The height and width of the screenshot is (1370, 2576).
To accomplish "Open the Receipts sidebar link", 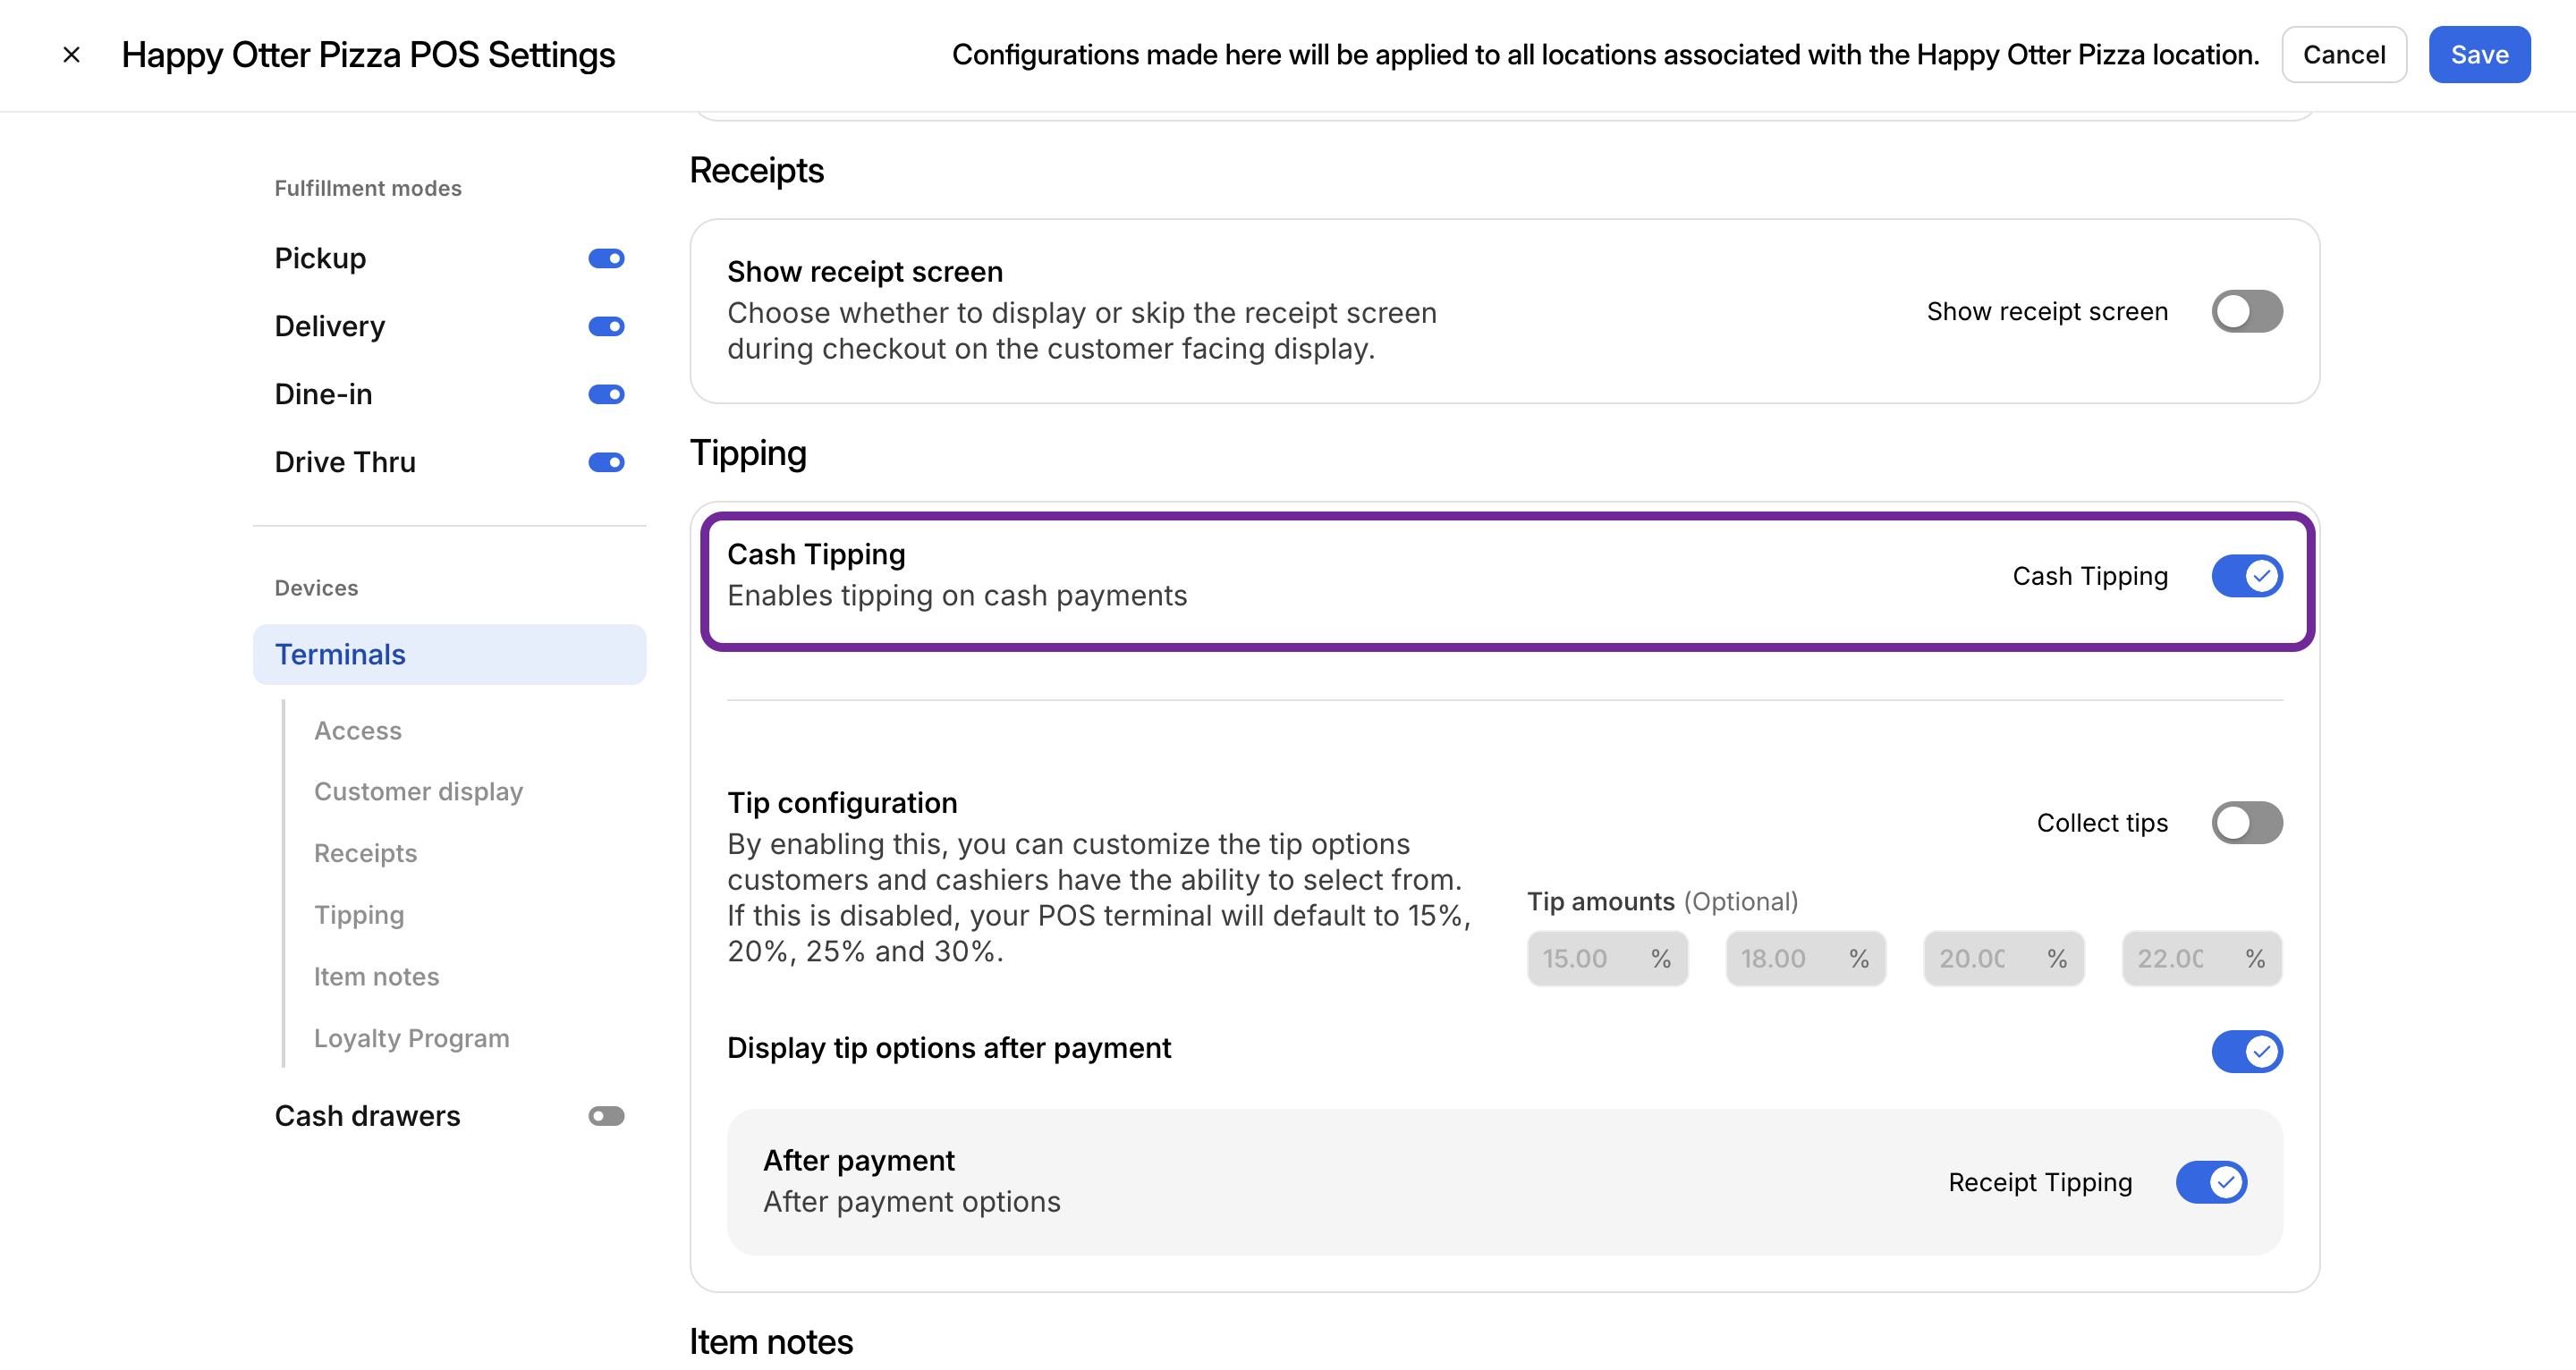I will tap(365, 854).
